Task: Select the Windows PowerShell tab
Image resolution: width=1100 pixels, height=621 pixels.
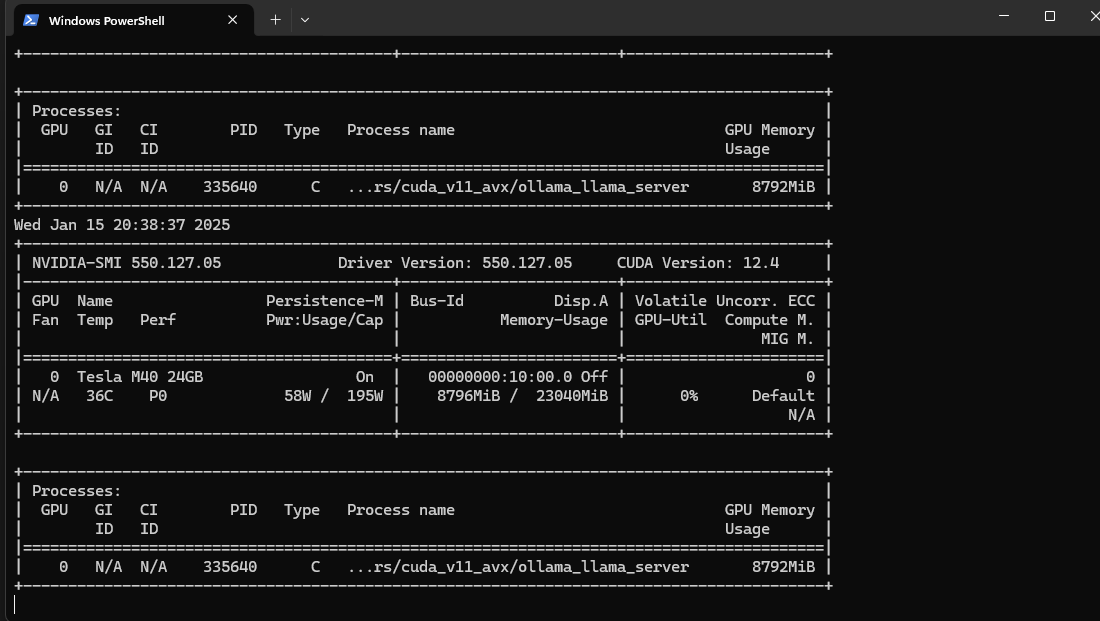Action: [133, 20]
